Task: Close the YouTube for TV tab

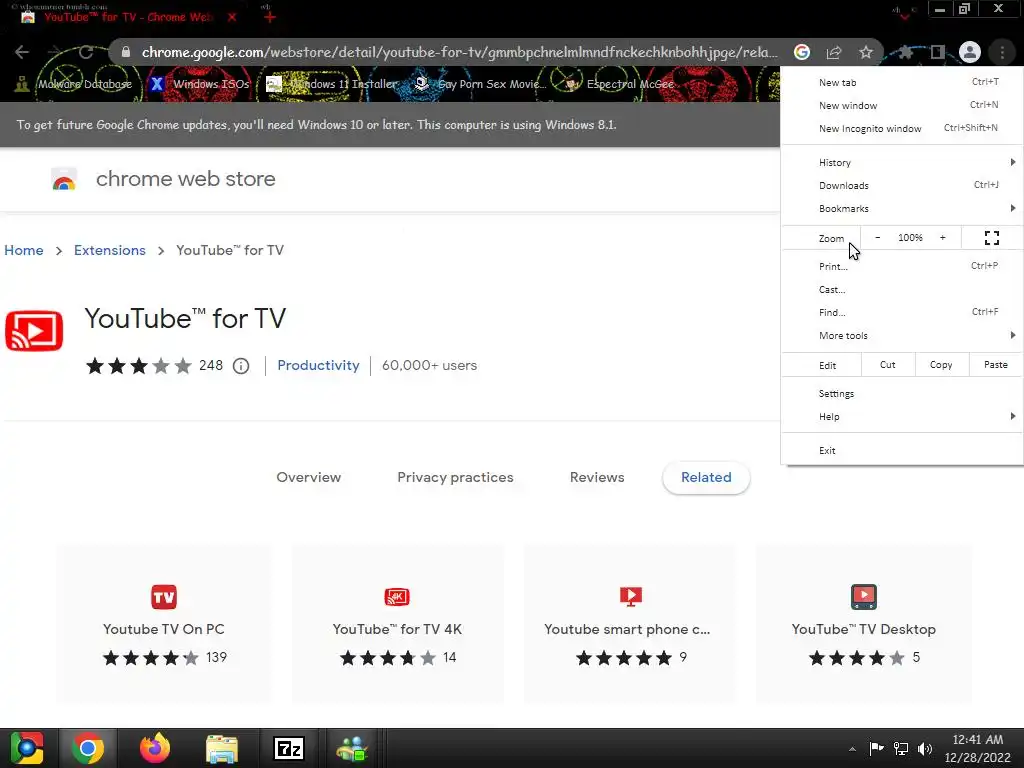Action: click(x=232, y=18)
